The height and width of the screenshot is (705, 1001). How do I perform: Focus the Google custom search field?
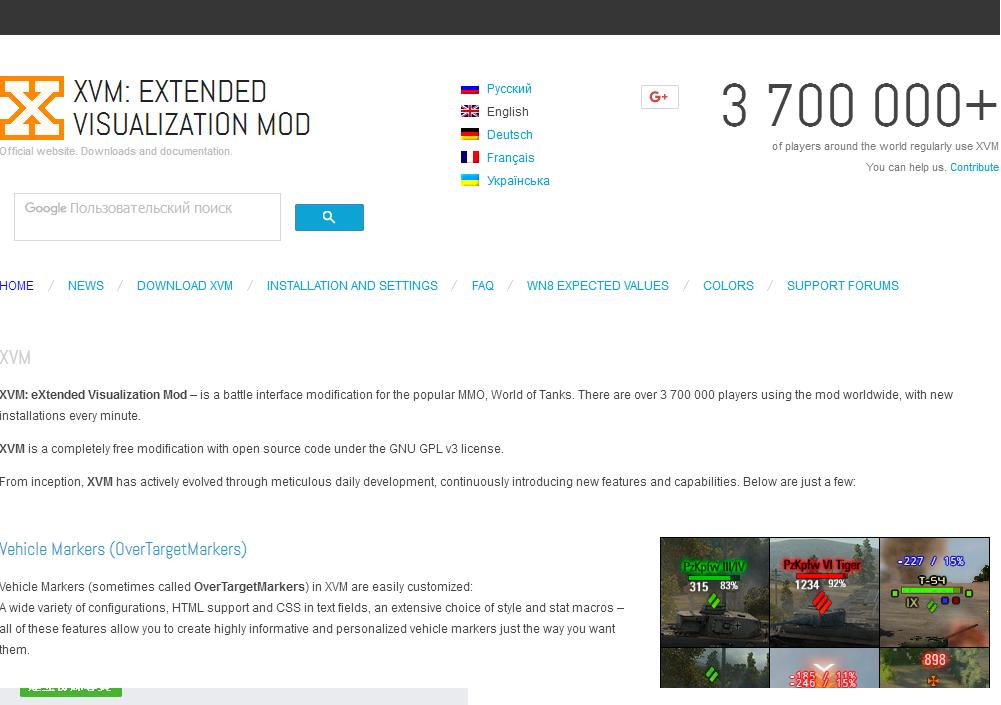(147, 217)
